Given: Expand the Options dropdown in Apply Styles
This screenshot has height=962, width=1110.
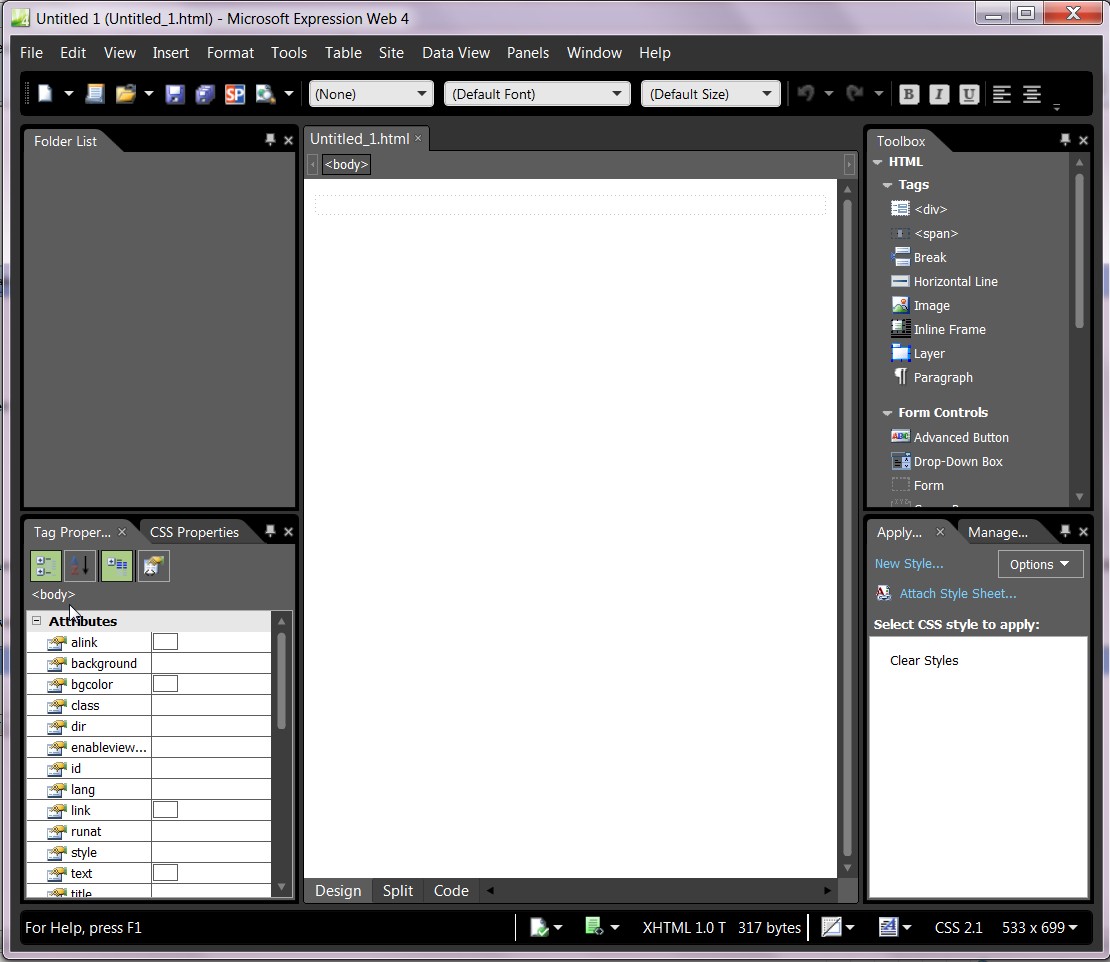Looking at the screenshot, I should pos(1040,564).
